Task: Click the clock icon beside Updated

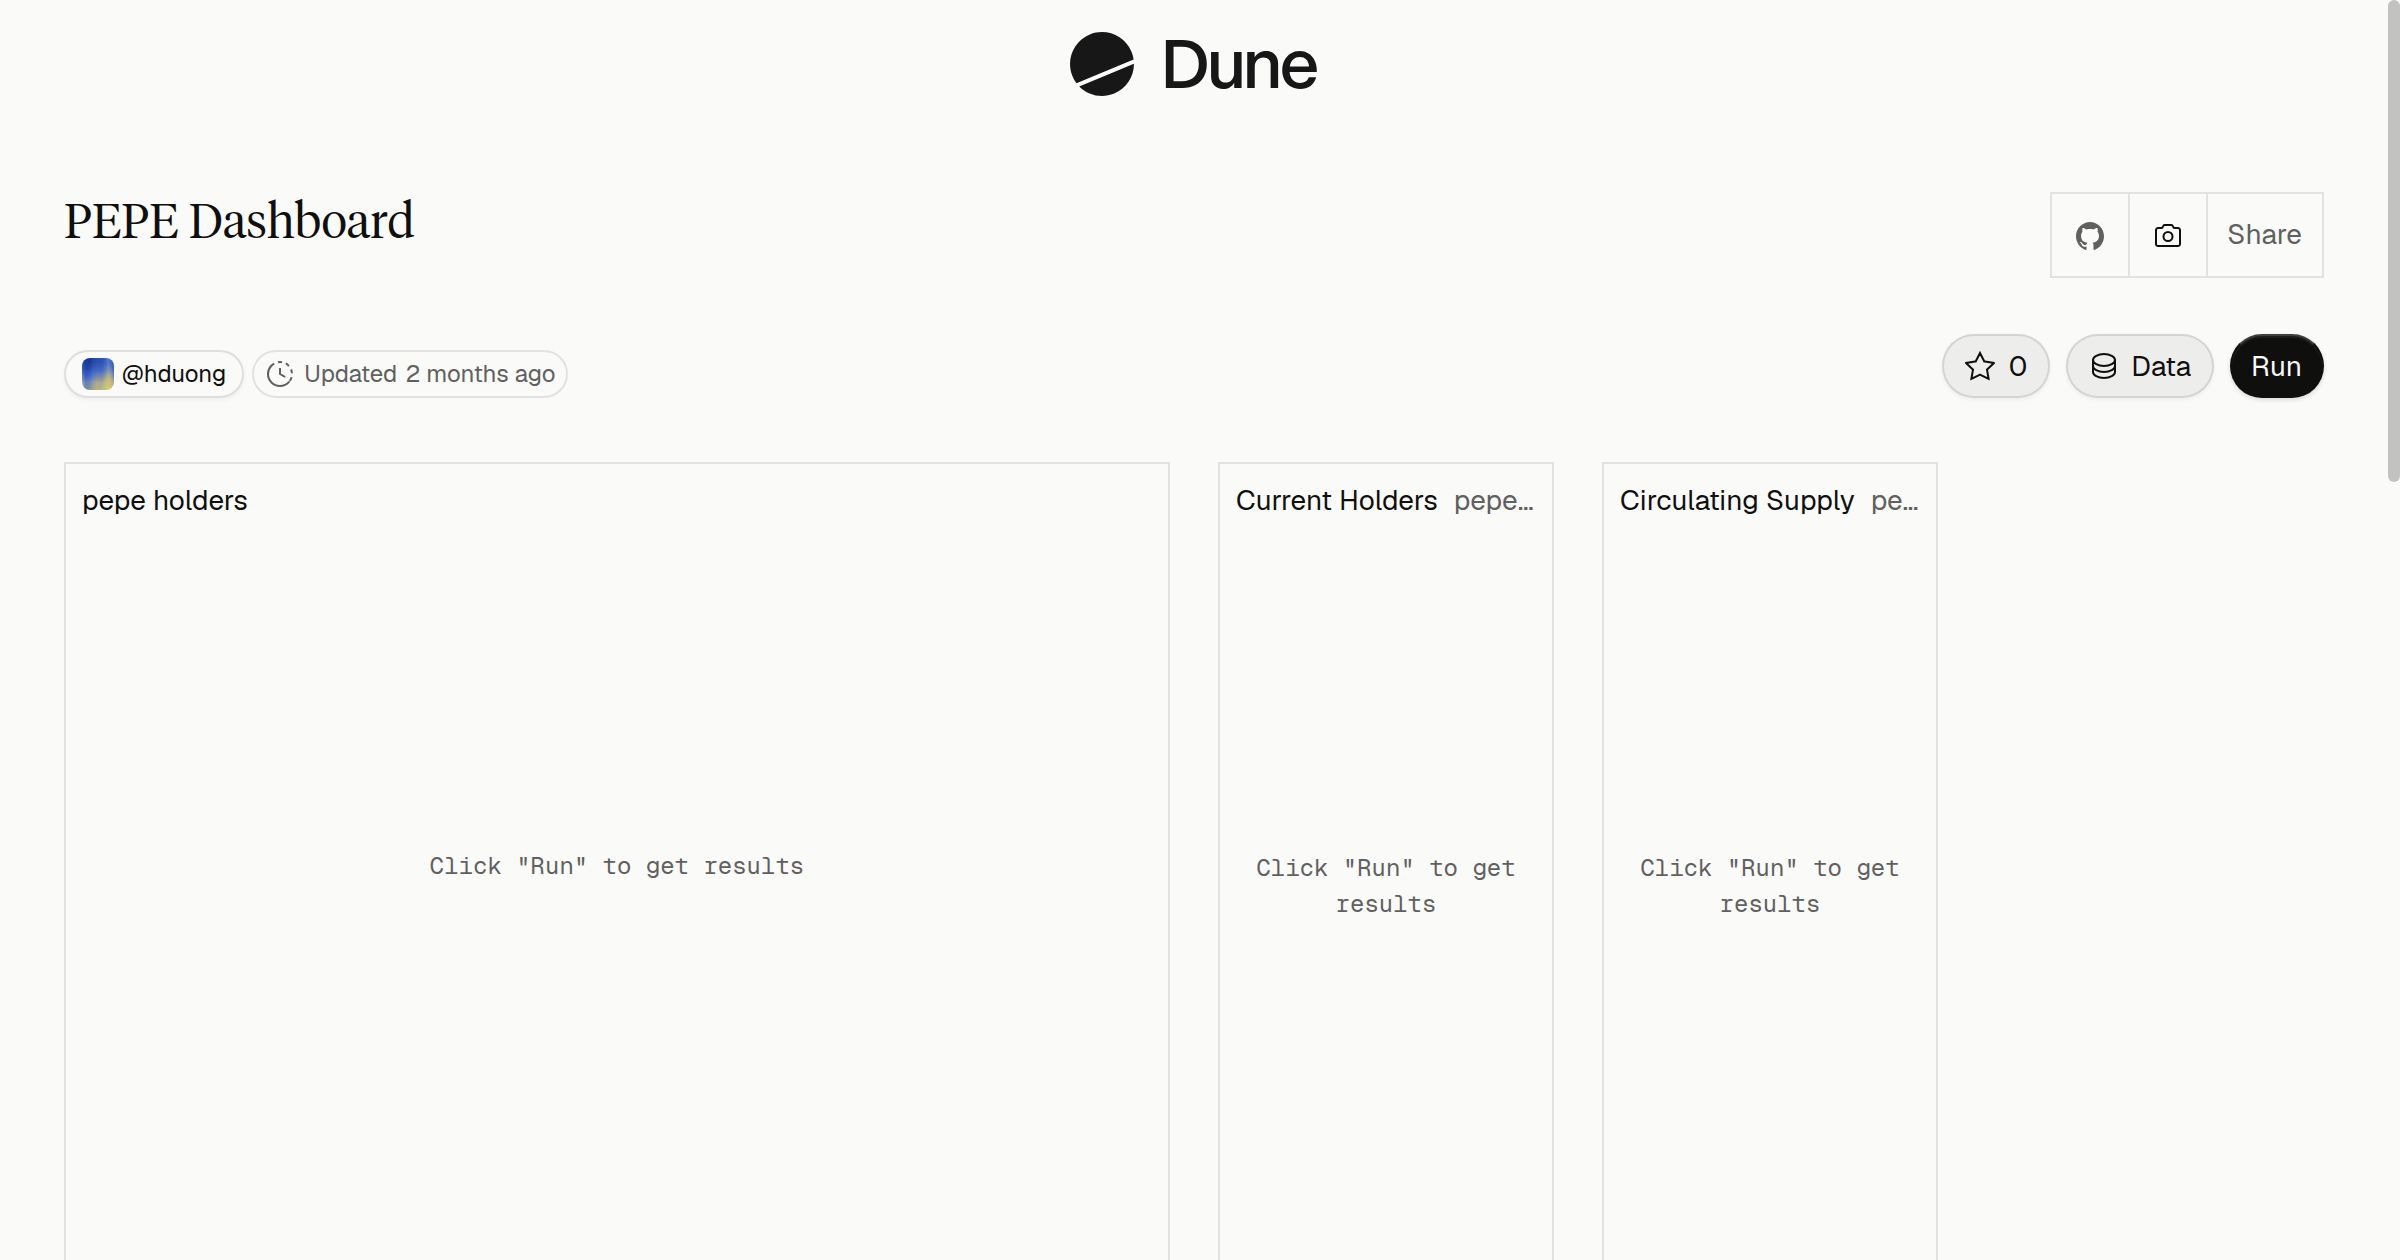Action: coord(280,374)
